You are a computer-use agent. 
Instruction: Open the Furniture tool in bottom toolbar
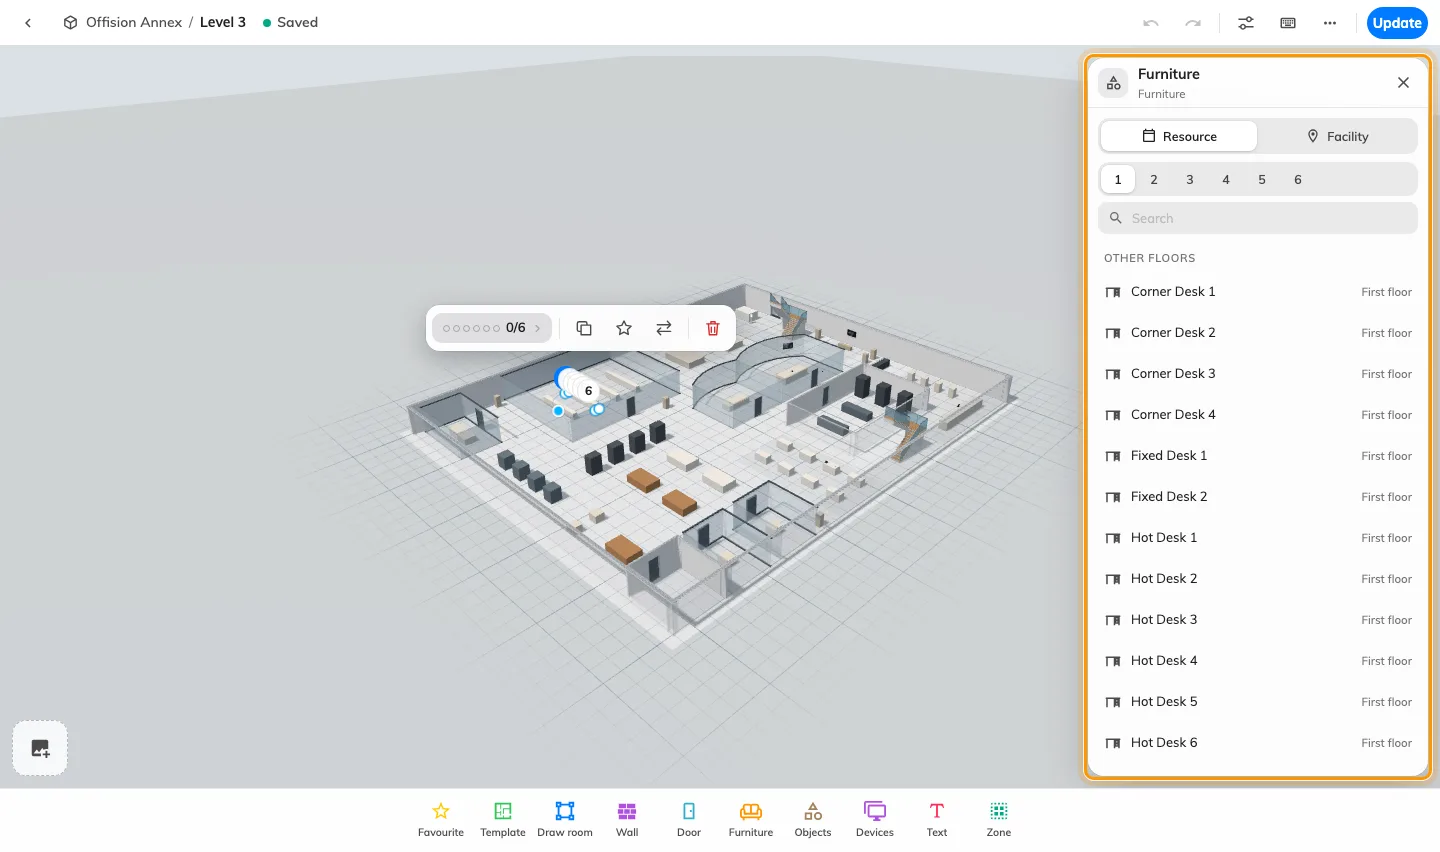751,819
